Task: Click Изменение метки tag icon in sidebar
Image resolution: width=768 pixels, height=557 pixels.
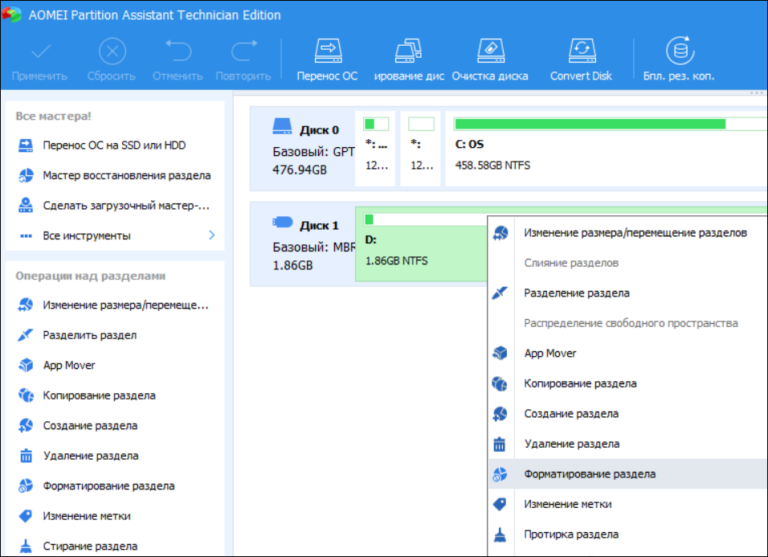Action: pyautogui.click(x=25, y=516)
